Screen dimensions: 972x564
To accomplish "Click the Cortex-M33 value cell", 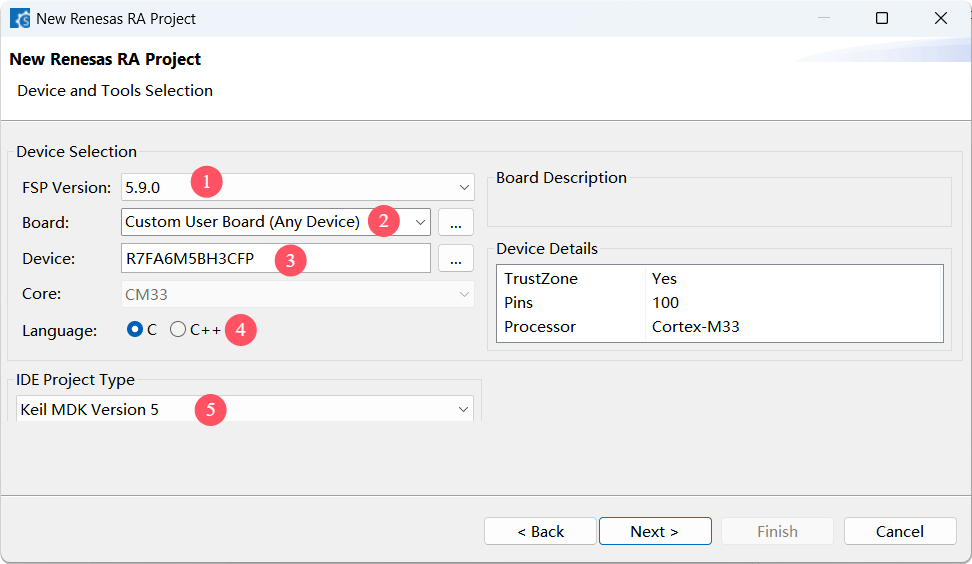I will (696, 327).
